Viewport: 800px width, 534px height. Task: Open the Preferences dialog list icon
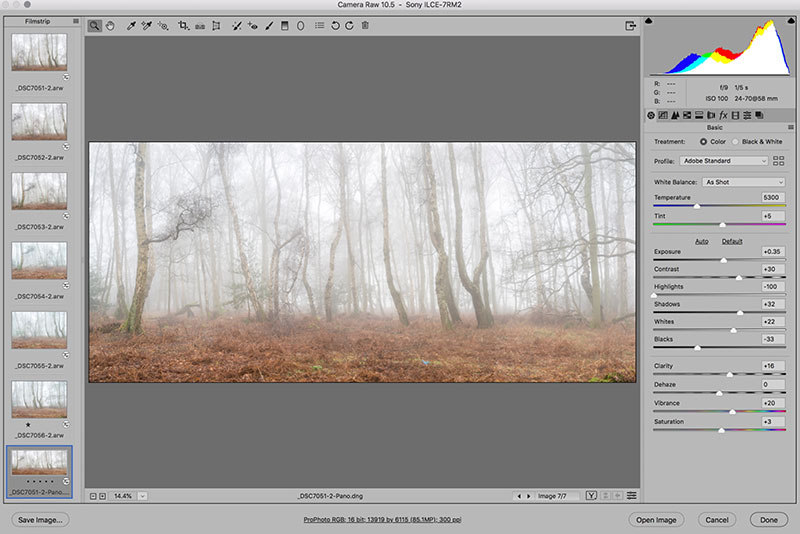[x=319, y=26]
